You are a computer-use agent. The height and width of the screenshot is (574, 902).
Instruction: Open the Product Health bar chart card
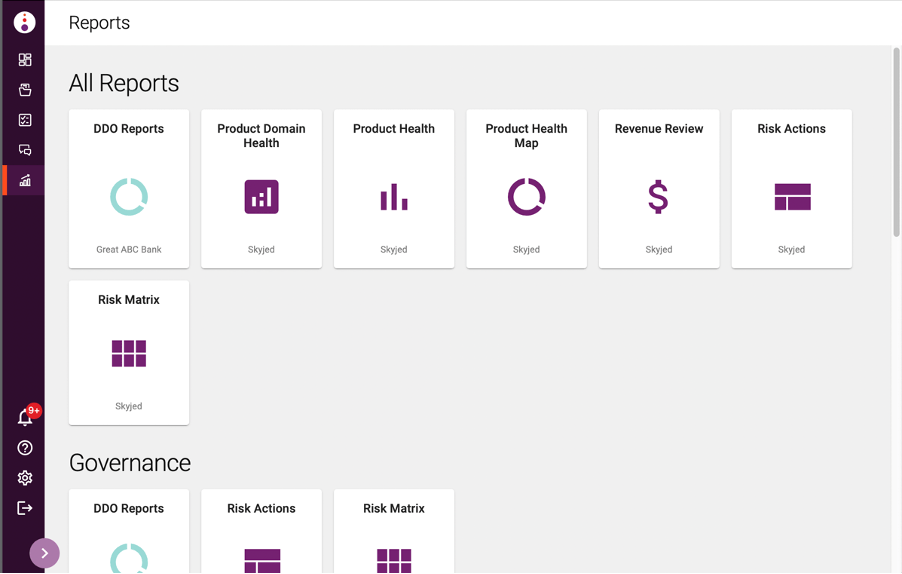tap(394, 189)
